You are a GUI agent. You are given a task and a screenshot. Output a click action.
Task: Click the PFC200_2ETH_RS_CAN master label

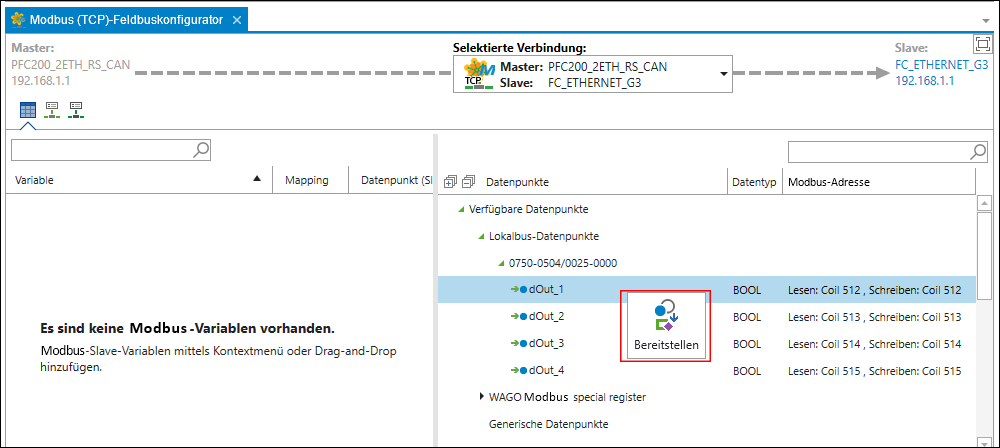coord(71,64)
